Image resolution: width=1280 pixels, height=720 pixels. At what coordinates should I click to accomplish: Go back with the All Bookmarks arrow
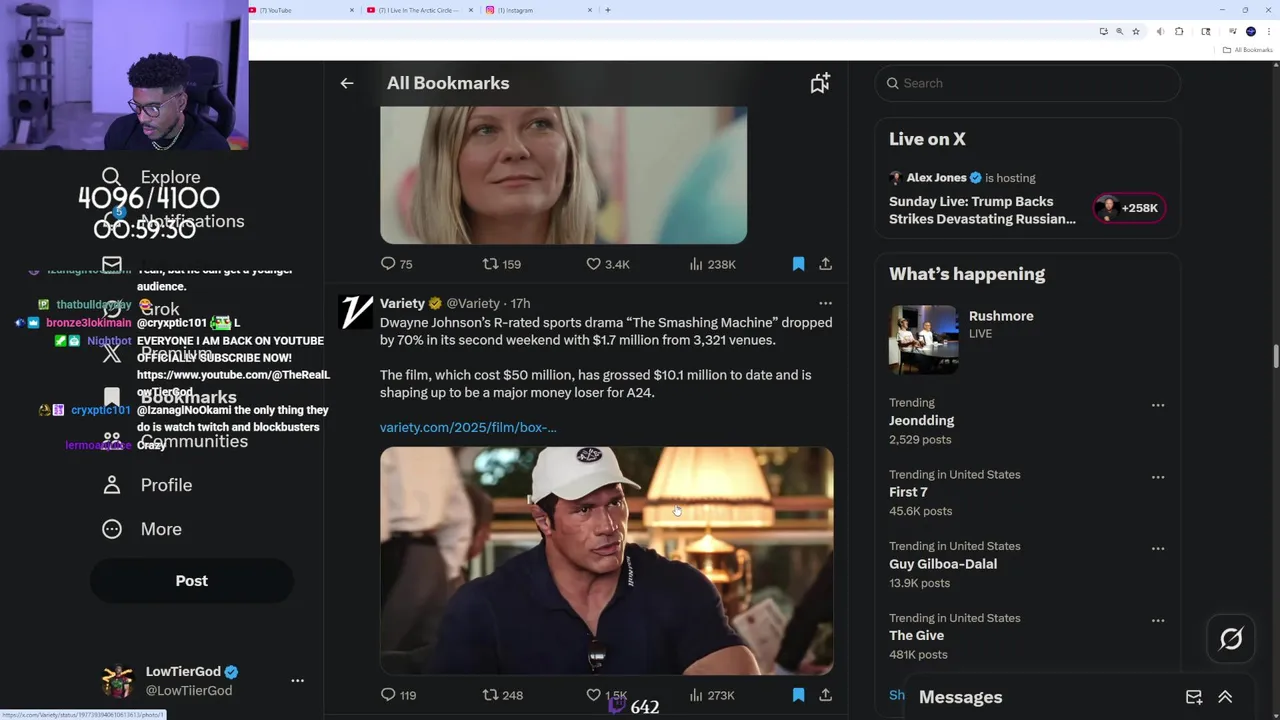click(347, 83)
